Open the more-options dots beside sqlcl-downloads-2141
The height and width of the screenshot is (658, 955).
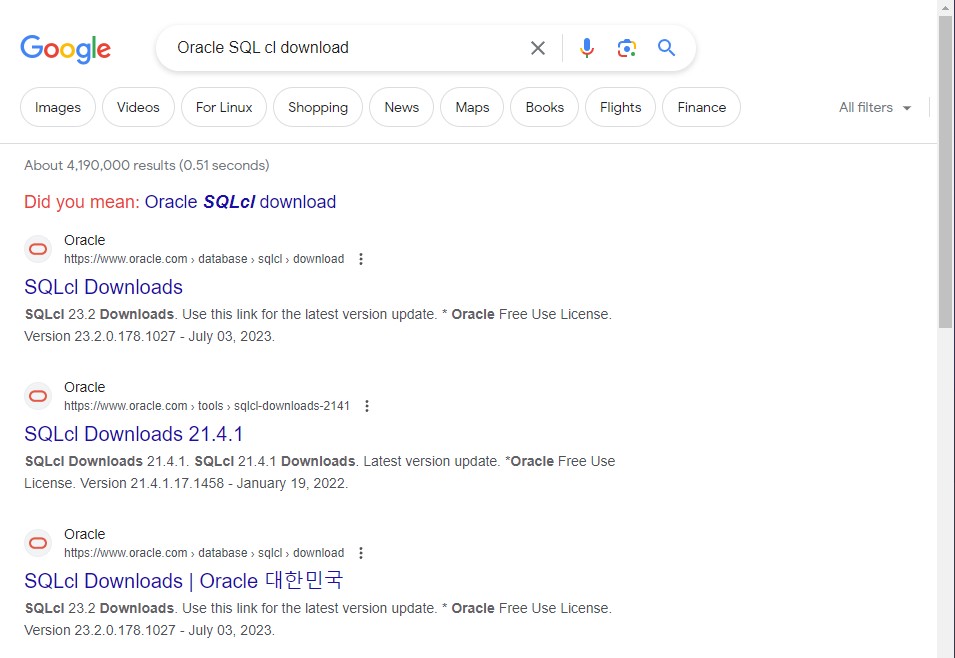click(367, 406)
